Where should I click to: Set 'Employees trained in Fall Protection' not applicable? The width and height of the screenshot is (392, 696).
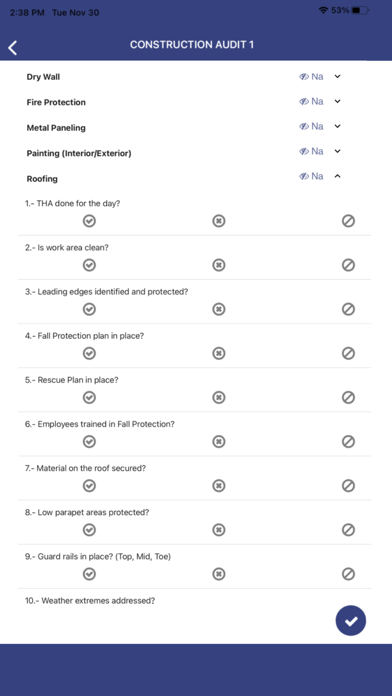[x=348, y=442]
